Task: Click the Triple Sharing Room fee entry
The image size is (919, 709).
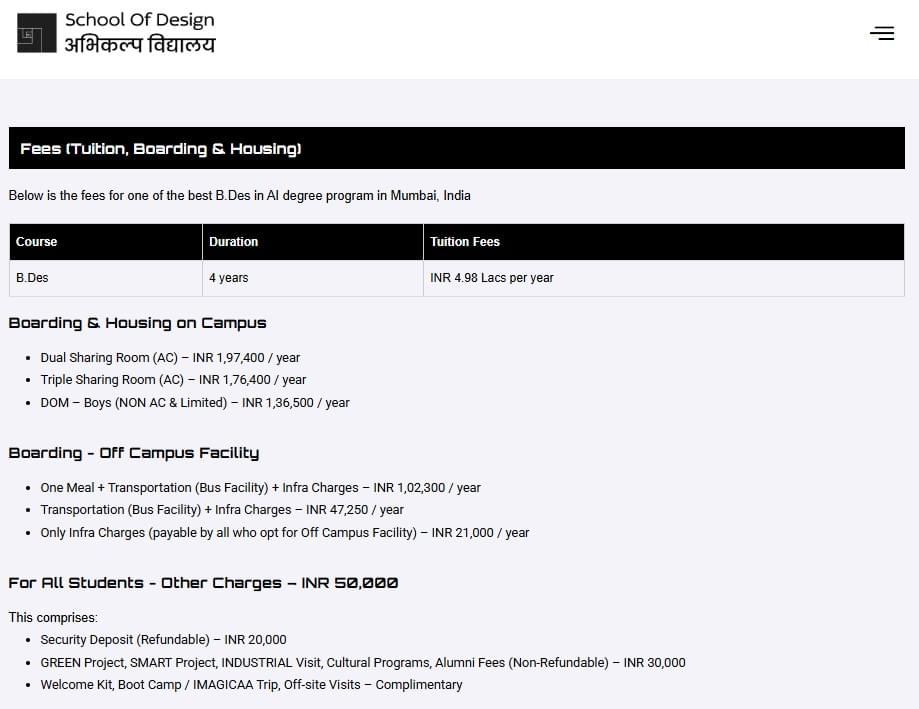Action: point(173,380)
